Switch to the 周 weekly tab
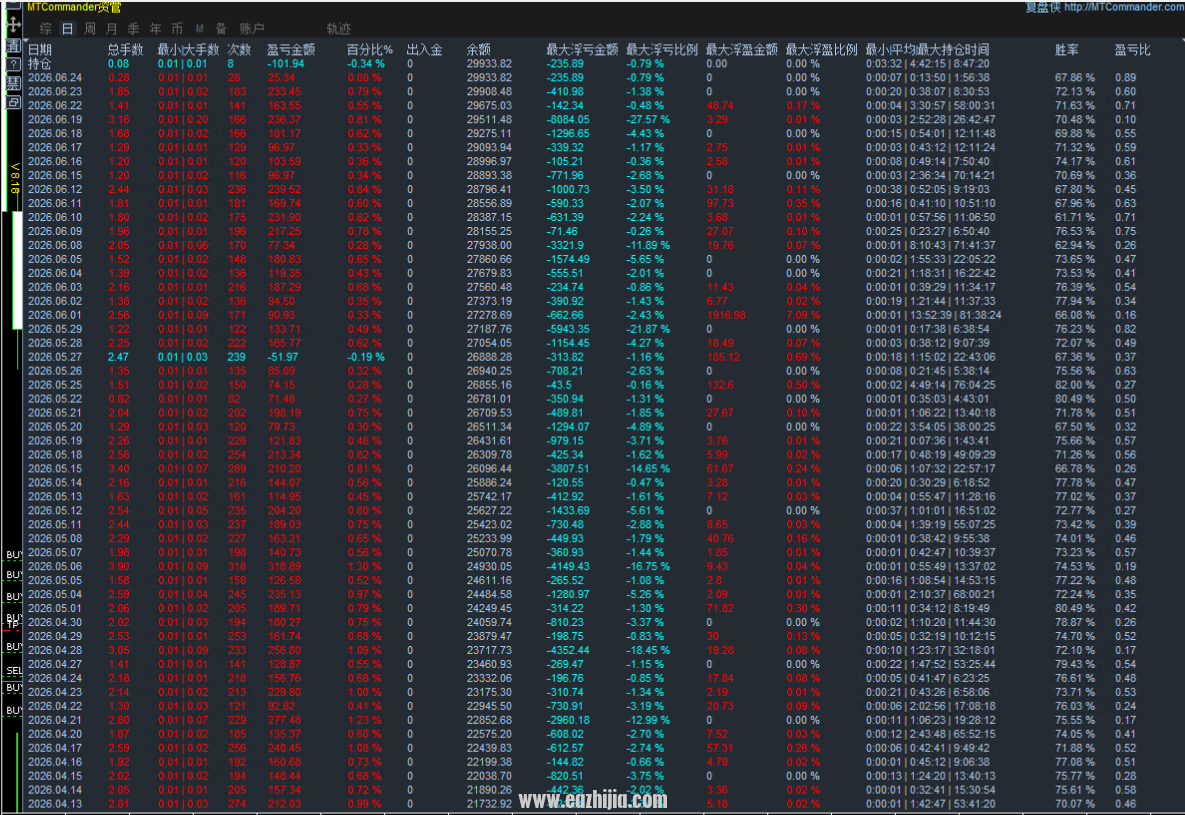 pyautogui.click(x=90, y=29)
